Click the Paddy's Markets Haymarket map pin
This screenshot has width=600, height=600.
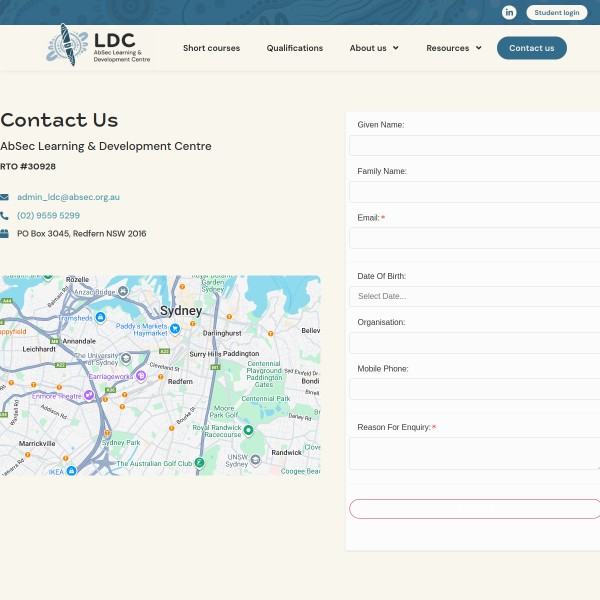175,328
